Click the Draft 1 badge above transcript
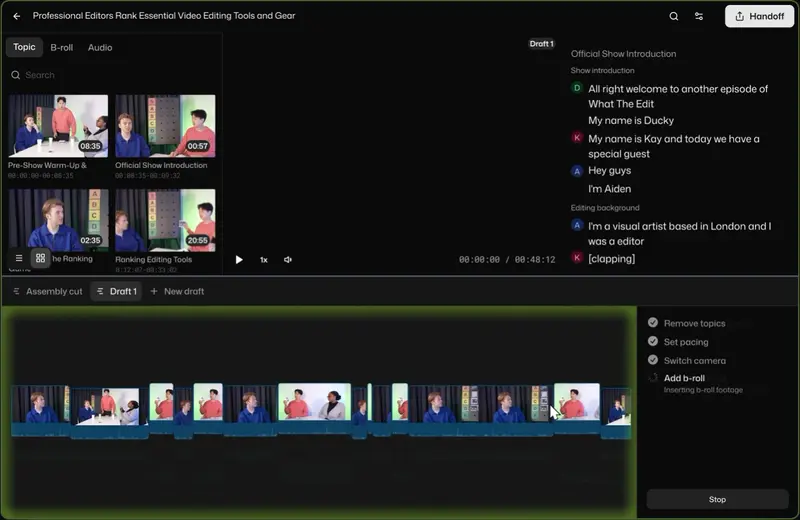The image size is (800, 520). 541,44
